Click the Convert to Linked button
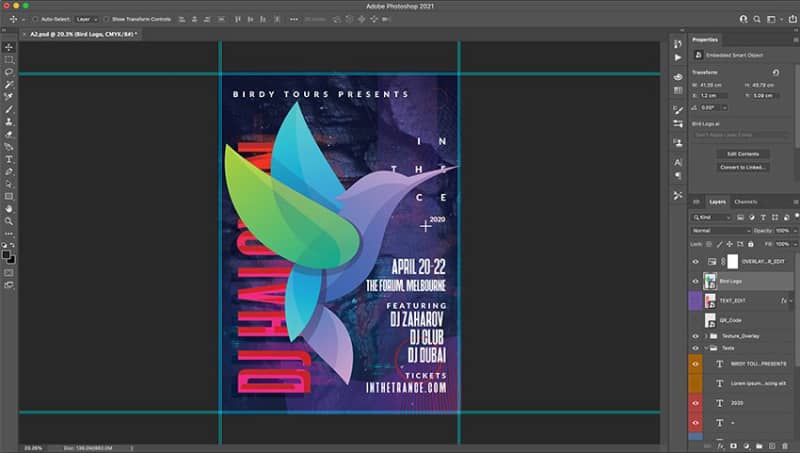The width and height of the screenshot is (800, 453). click(743, 167)
